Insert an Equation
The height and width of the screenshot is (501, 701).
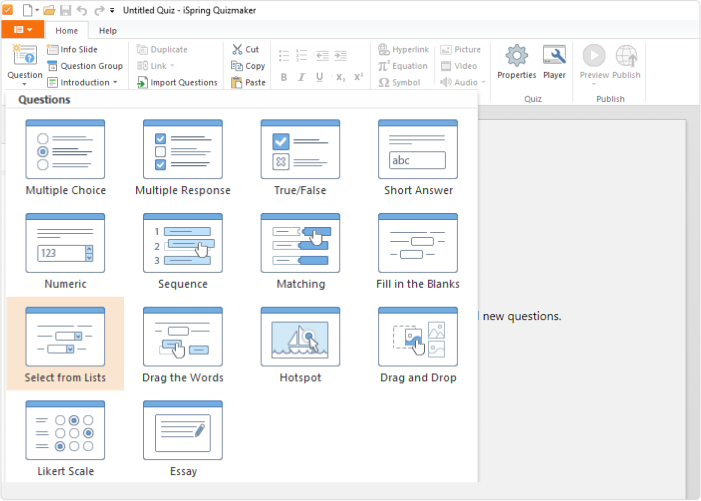[x=403, y=66]
